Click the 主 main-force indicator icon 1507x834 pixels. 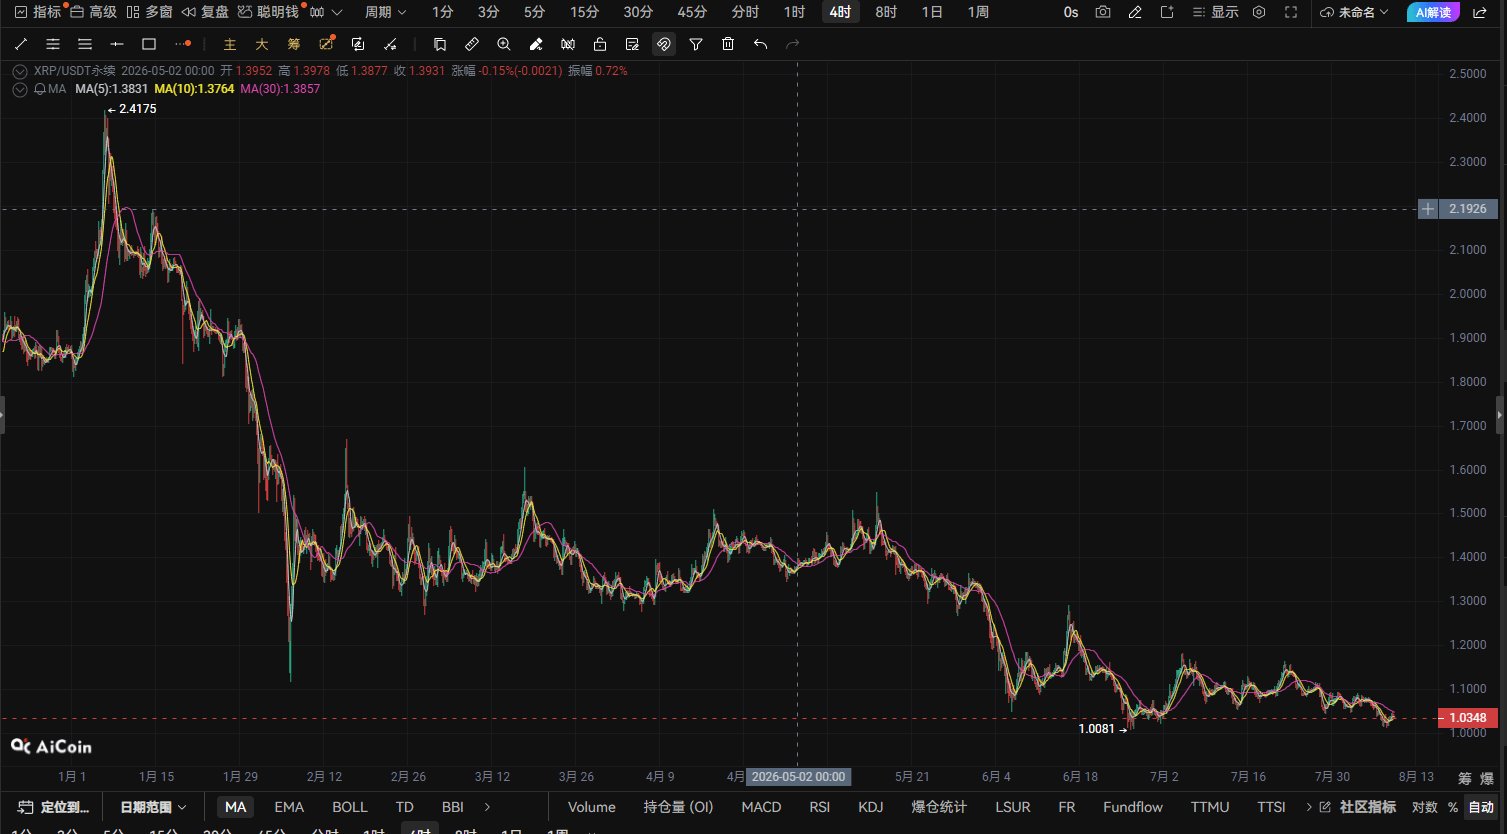point(230,44)
